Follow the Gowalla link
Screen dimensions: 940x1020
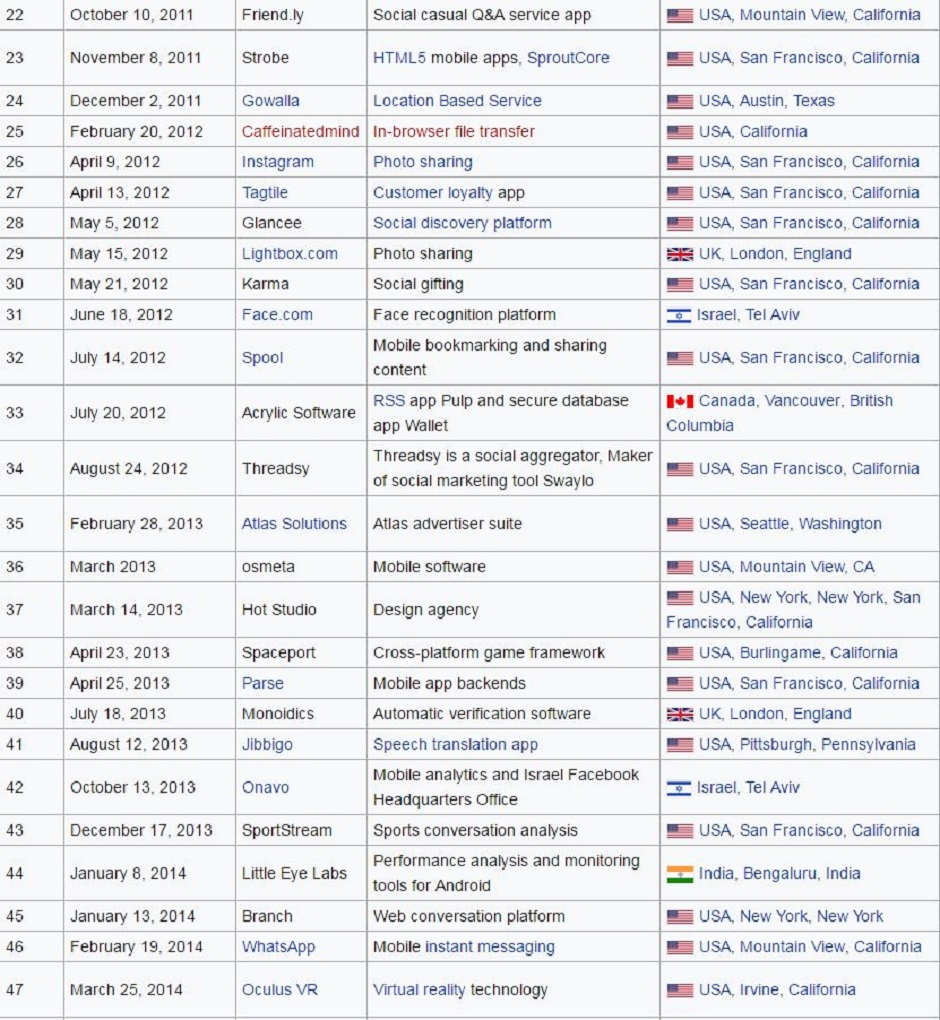[x=270, y=101]
